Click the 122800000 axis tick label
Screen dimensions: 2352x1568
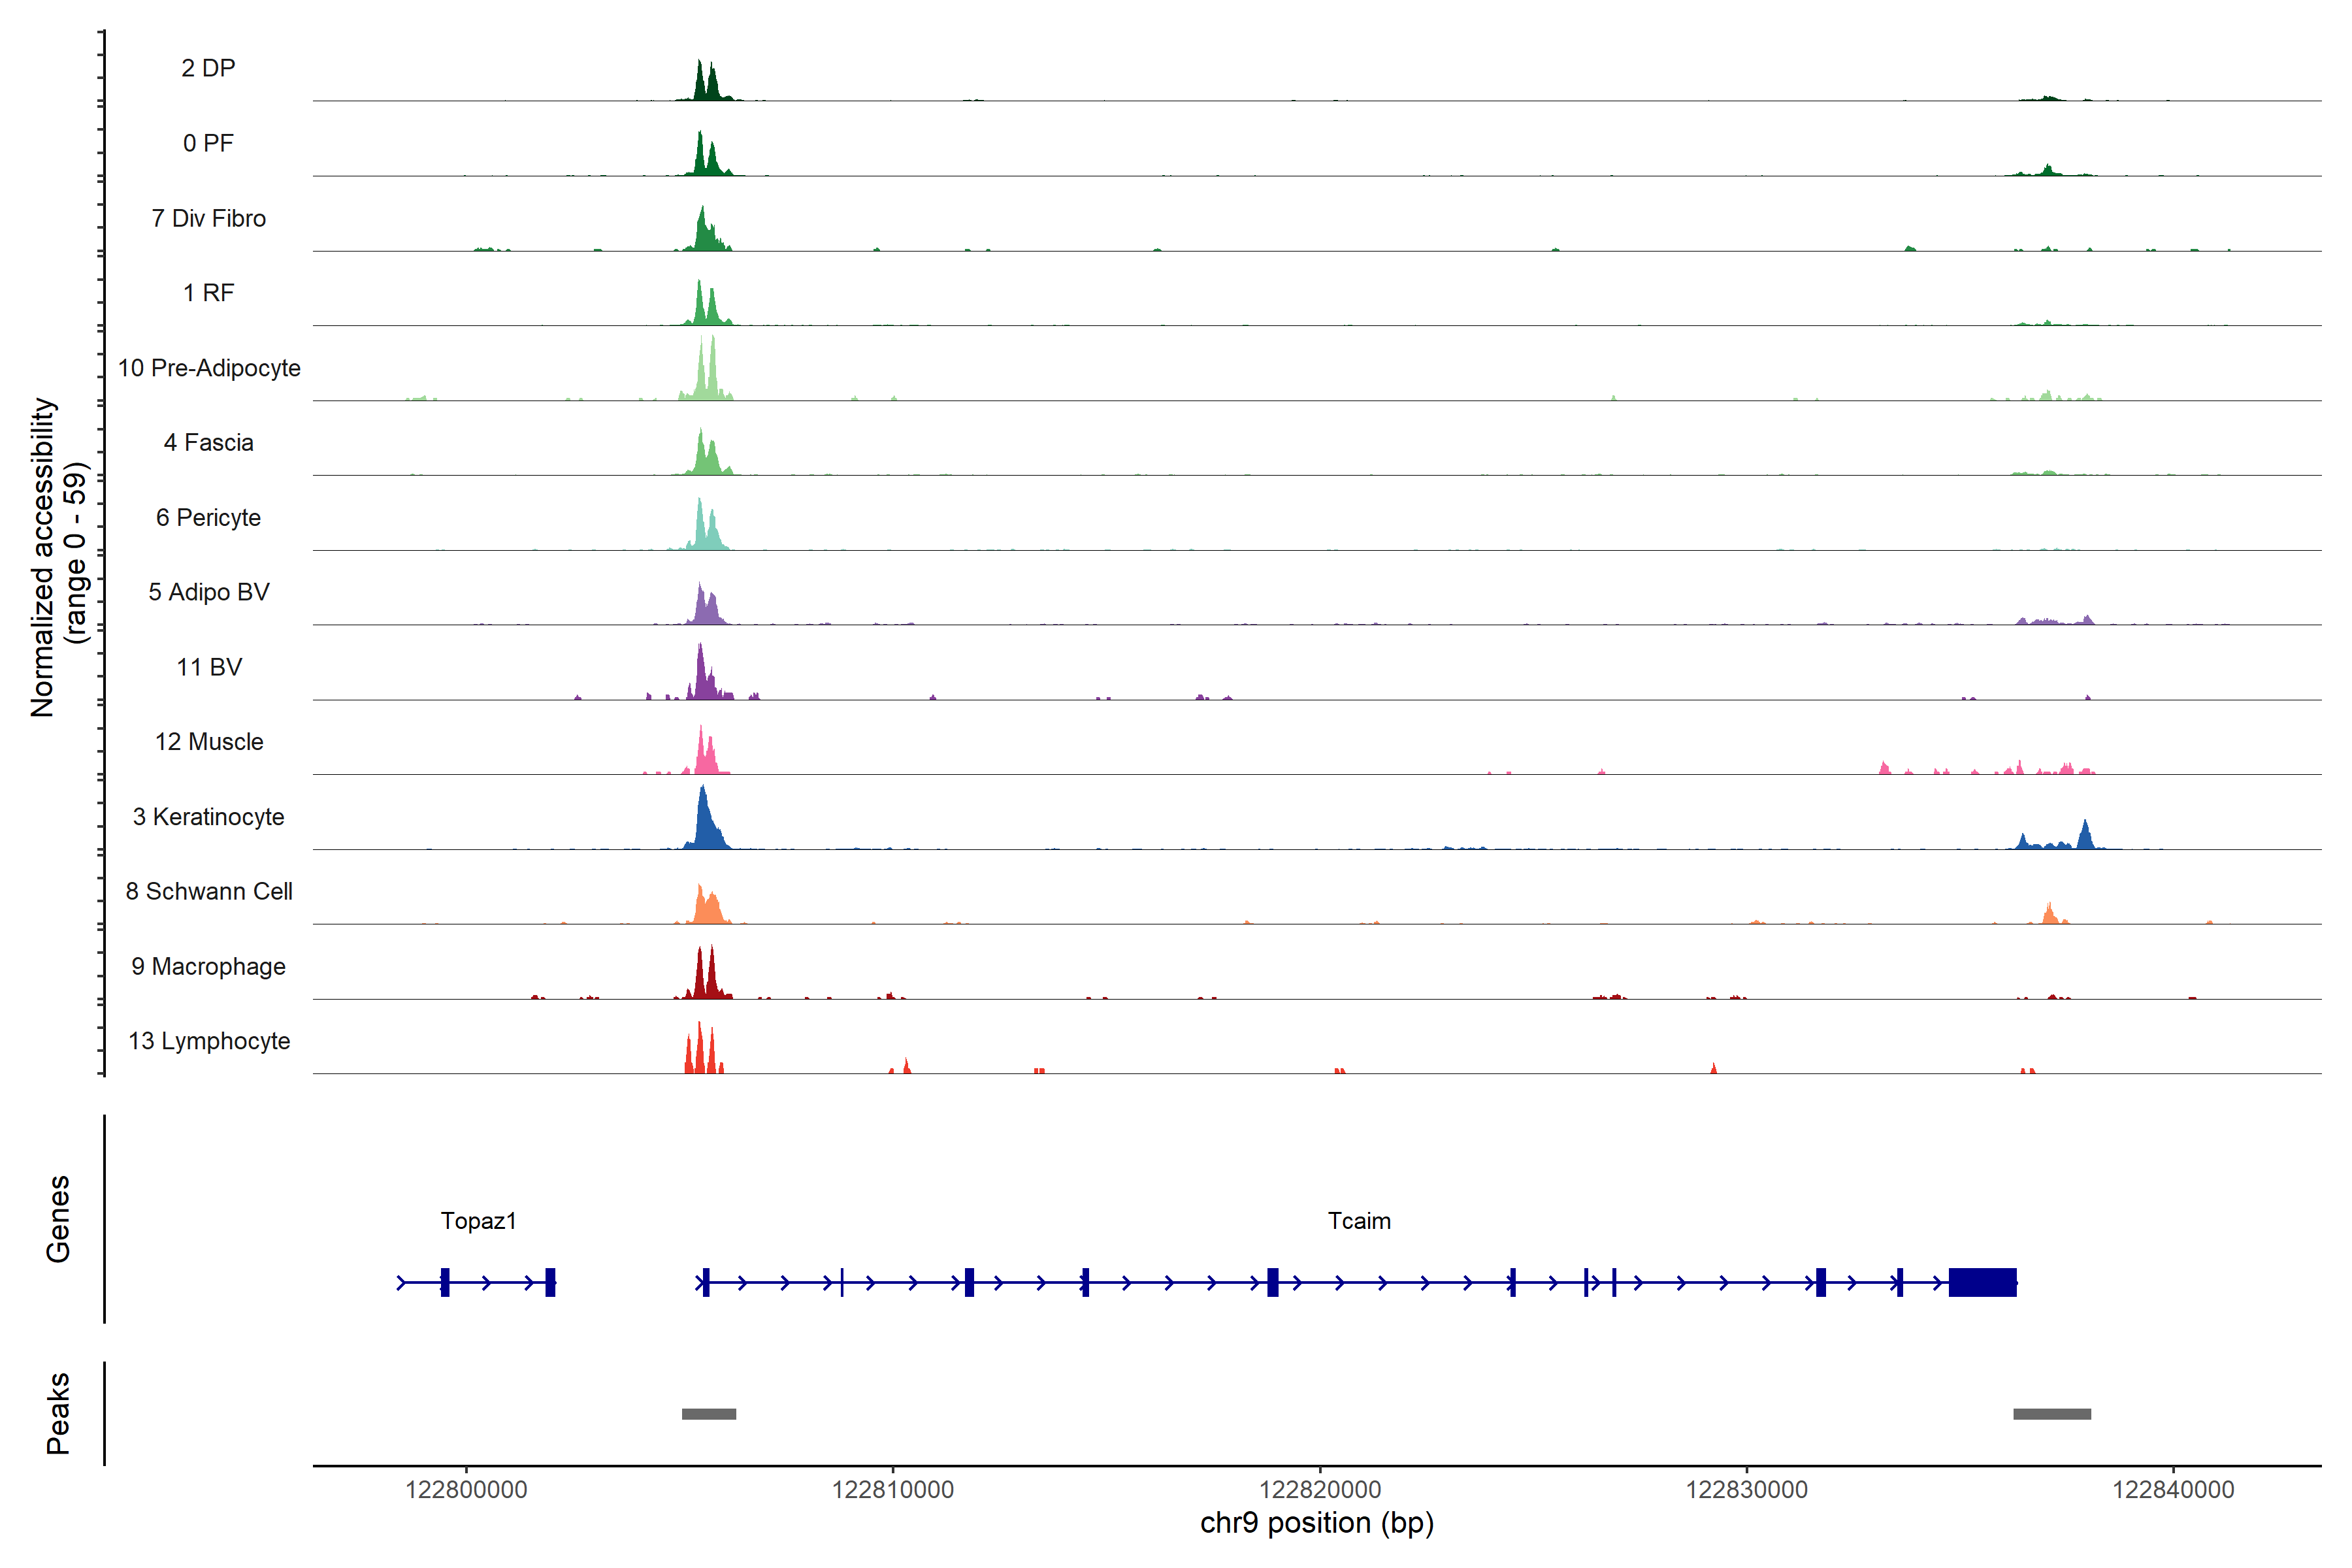[466, 1490]
